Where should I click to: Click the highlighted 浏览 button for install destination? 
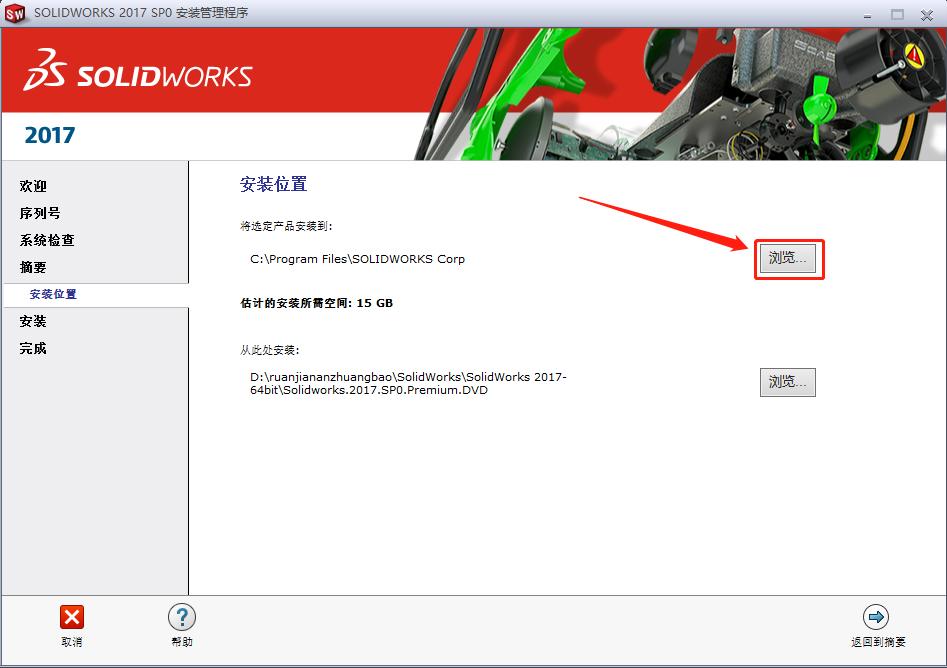[789, 258]
